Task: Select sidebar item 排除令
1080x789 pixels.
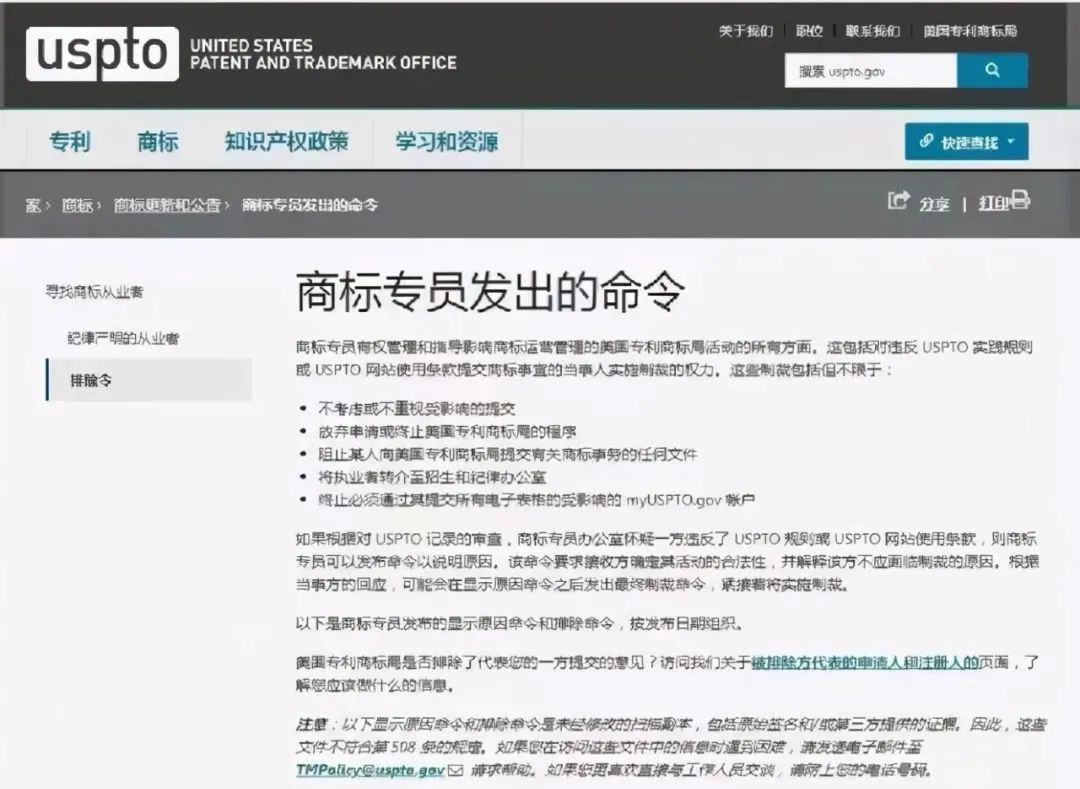Action: [x=149, y=380]
